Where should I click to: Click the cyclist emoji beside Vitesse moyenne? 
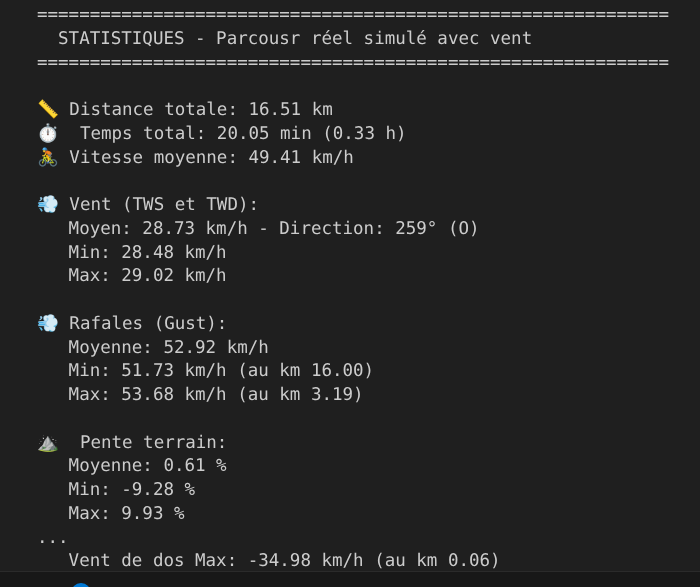[x=48, y=157]
